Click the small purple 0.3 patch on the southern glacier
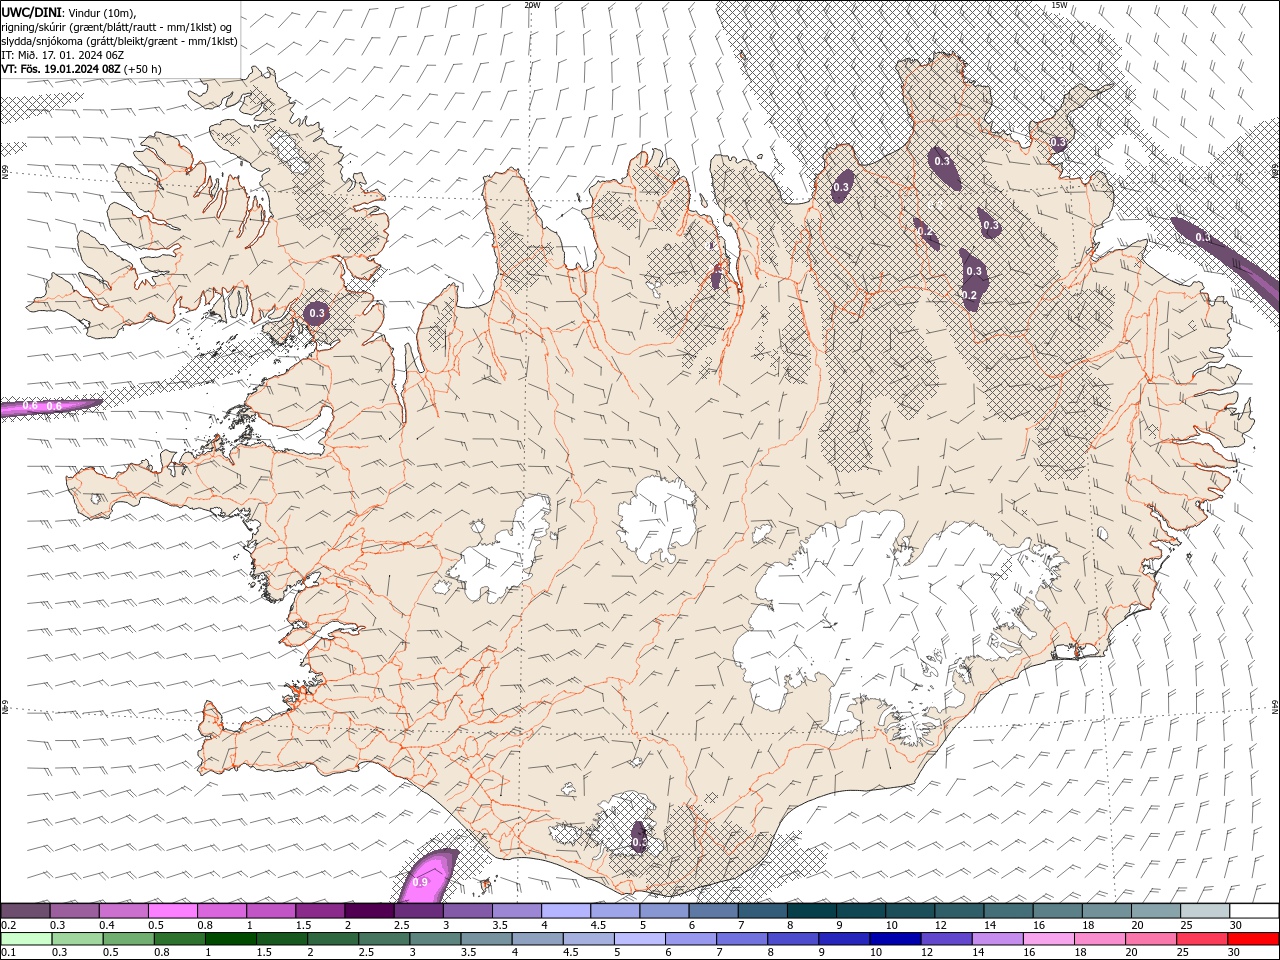Screen dimensions: 1280x960 click(x=638, y=837)
